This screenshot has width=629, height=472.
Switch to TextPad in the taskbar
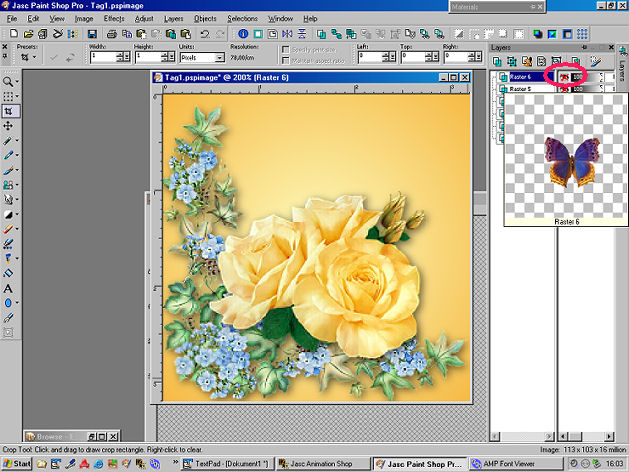point(227,464)
